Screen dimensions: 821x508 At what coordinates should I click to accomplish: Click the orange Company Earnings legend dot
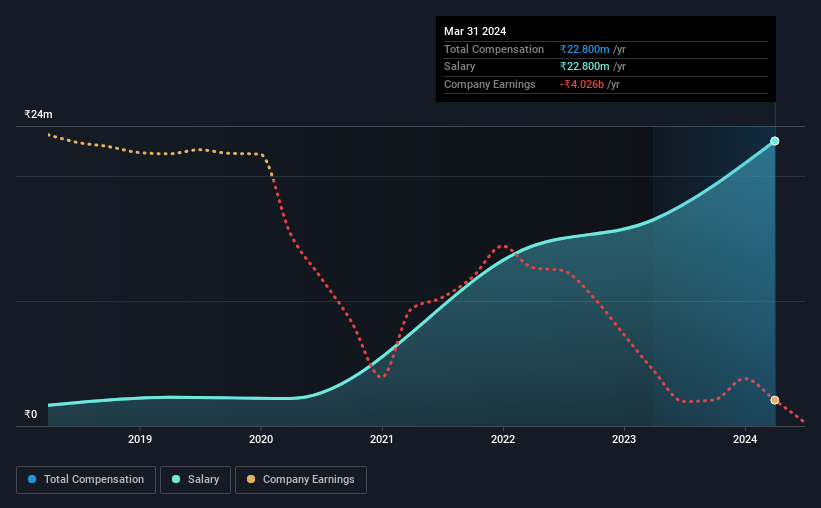click(x=251, y=479)
